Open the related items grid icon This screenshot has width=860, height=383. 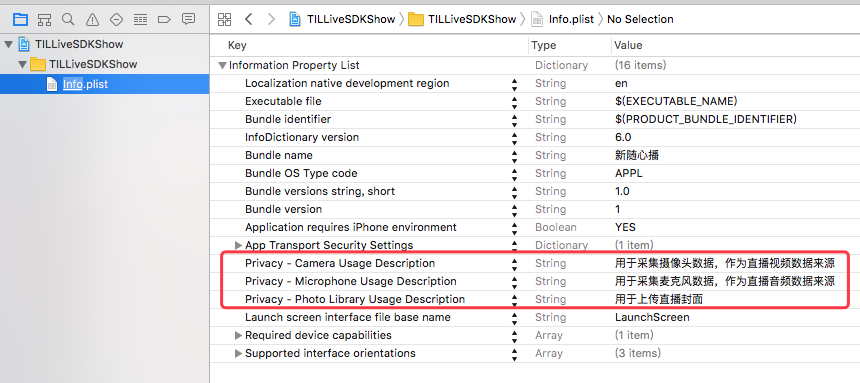click(x=224, y=20)
